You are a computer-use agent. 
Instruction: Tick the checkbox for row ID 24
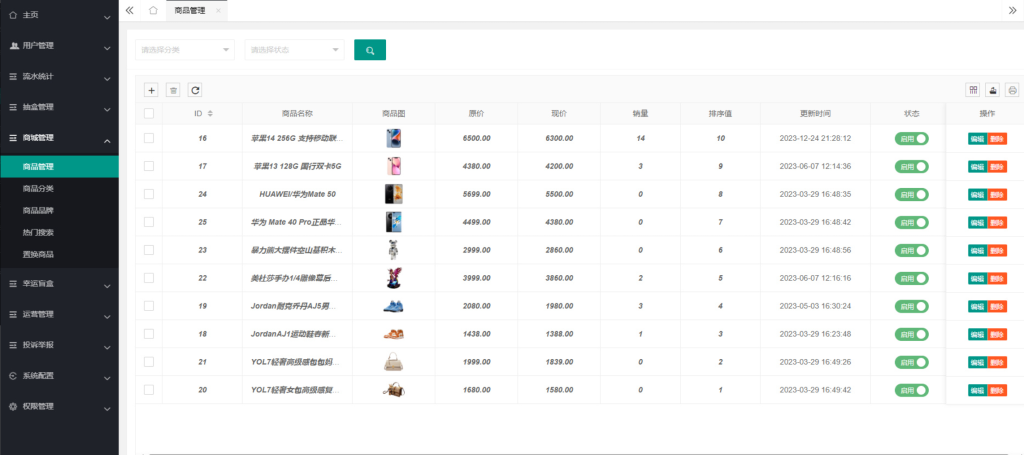(x=149, y=194)
